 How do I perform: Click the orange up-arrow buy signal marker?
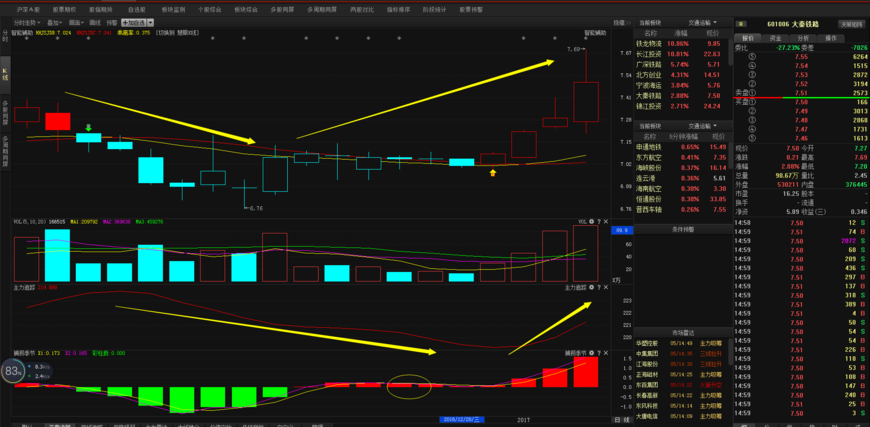[493, 173]
